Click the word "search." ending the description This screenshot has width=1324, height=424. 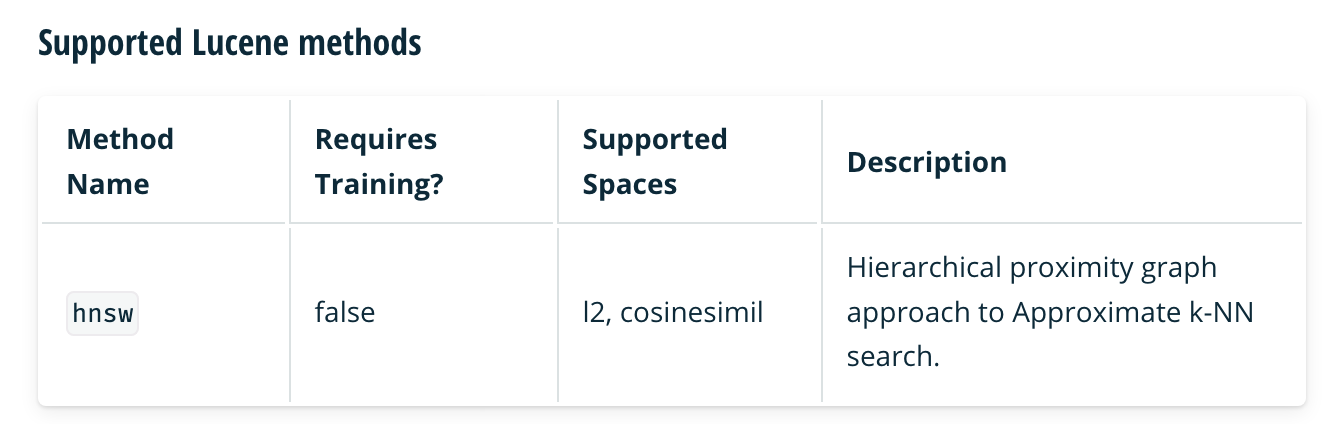pyautogui.click(x=893, y=357)
